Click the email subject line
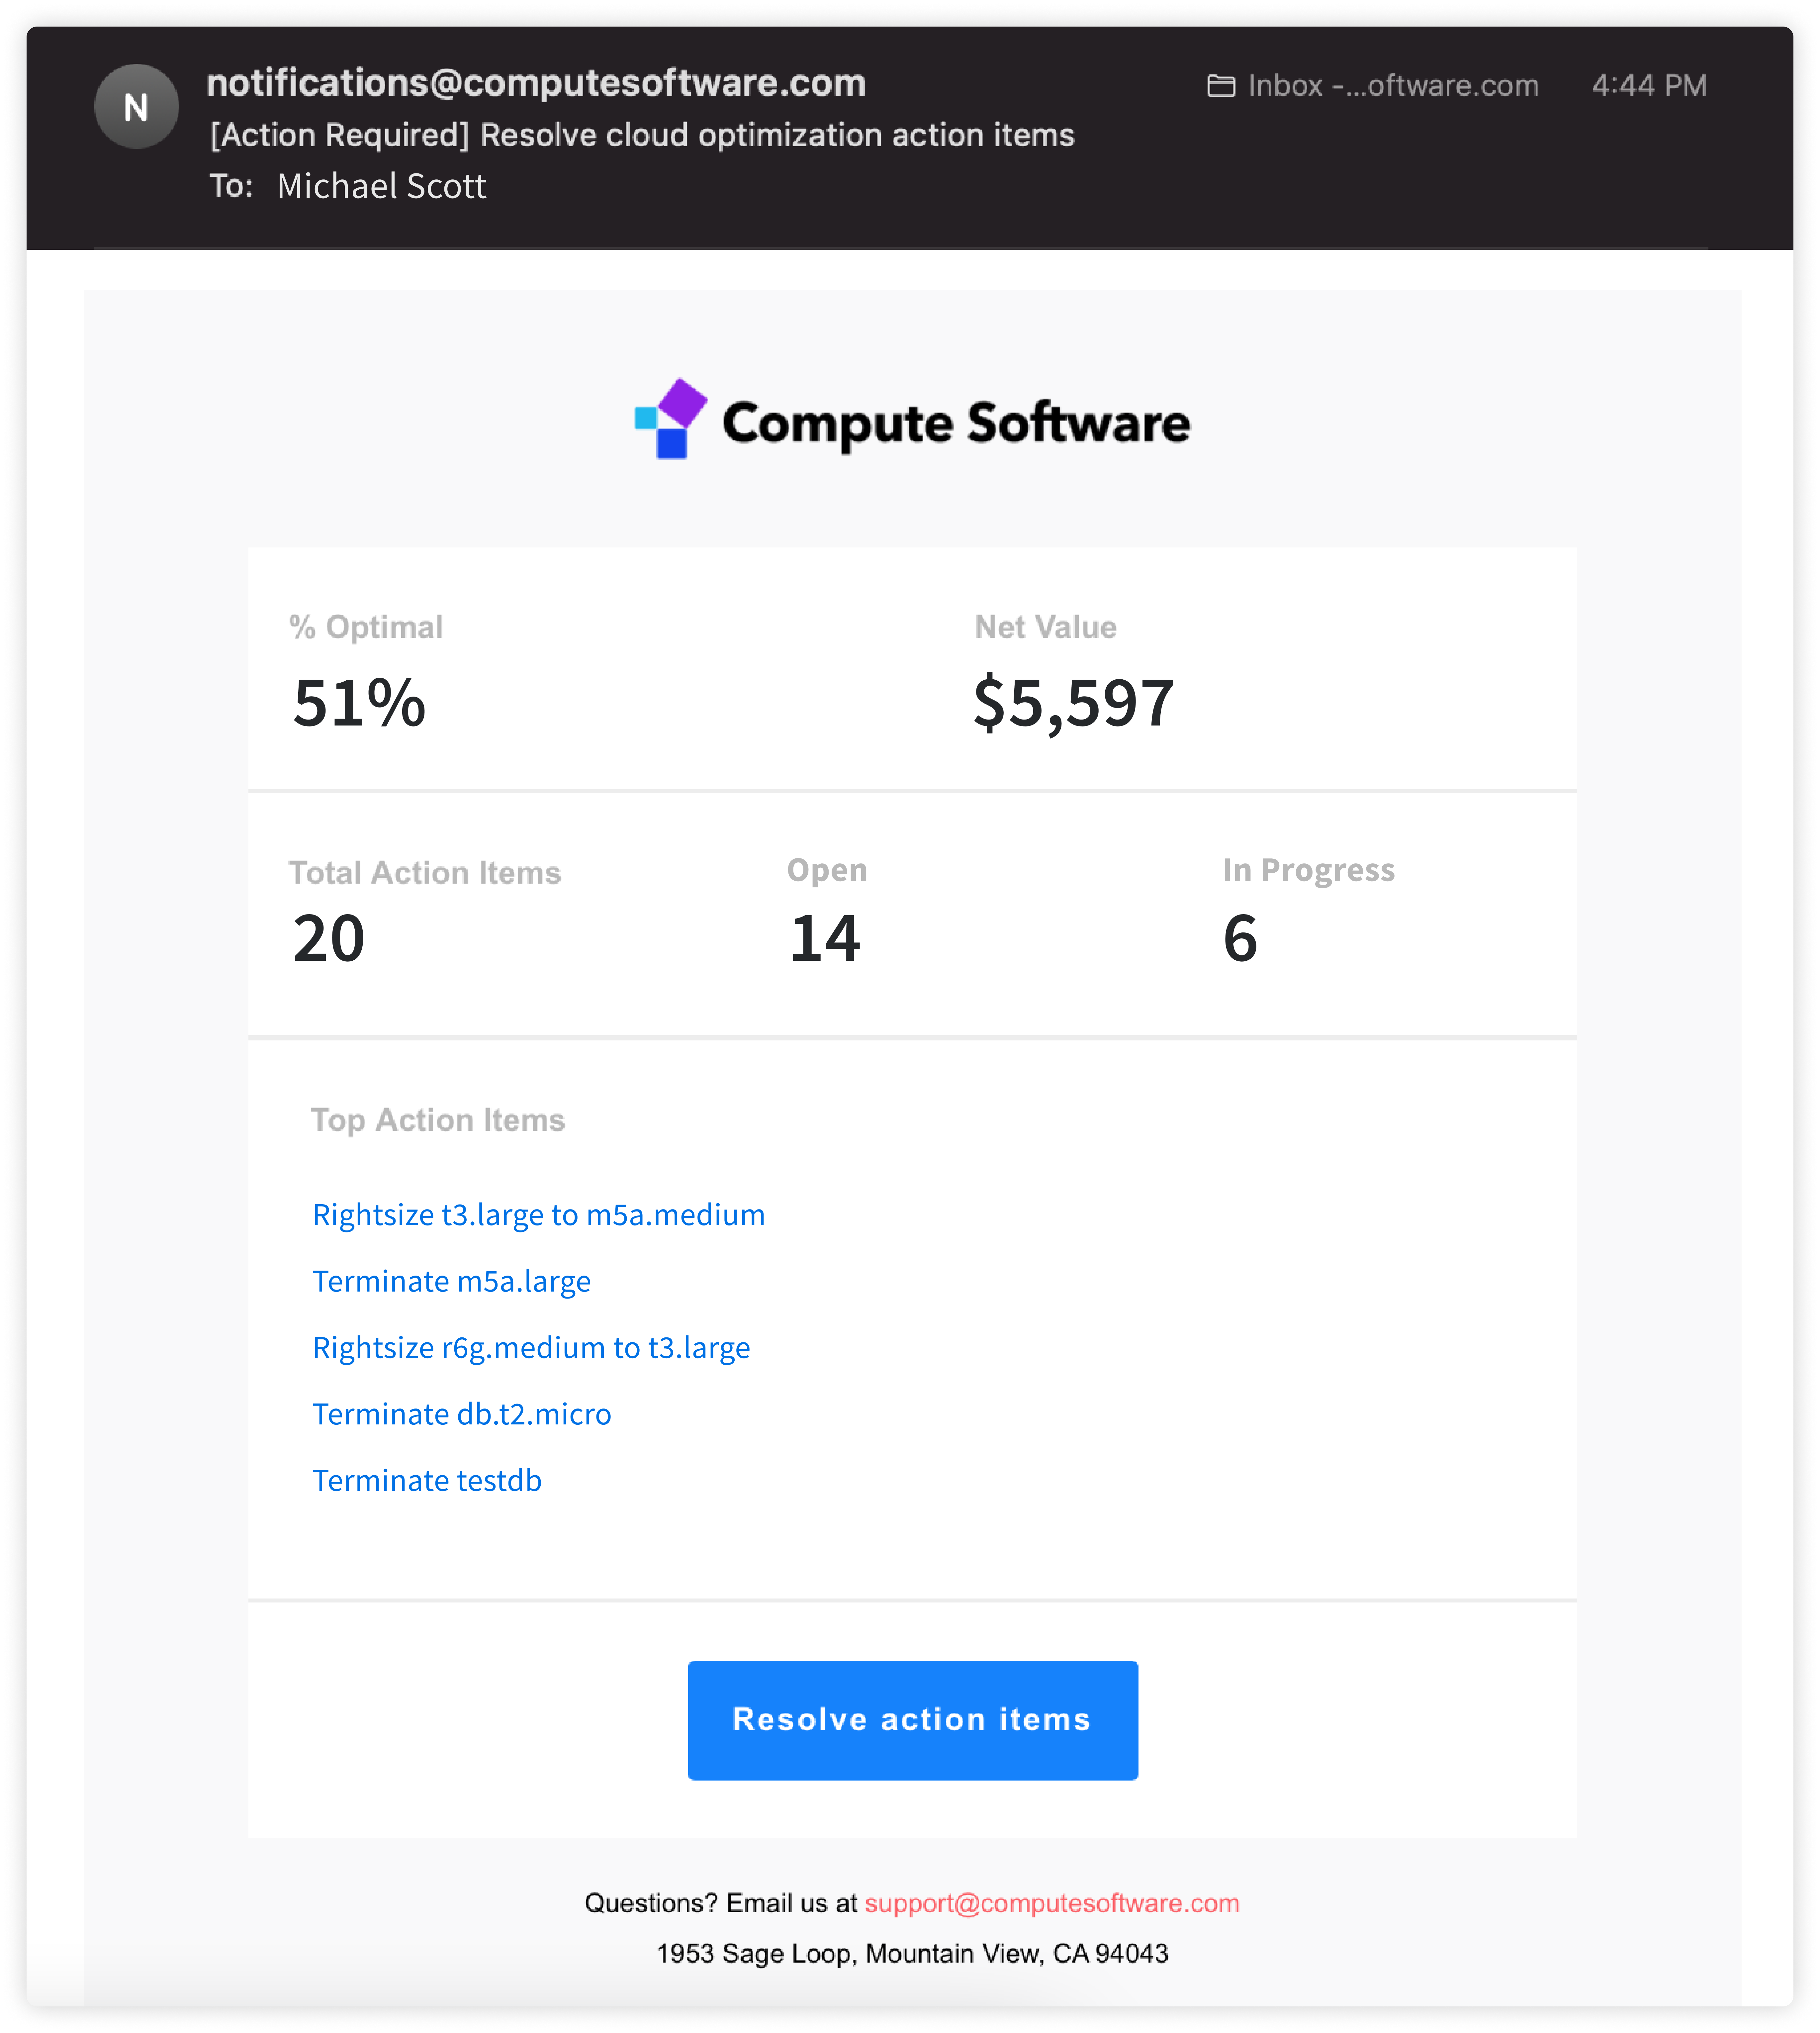This screenshot has height=2033, width=1820. [642, 135]
